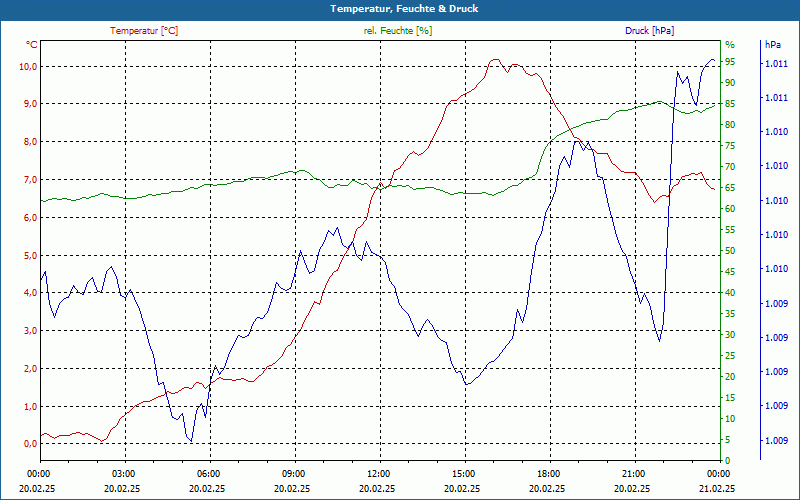
Task: Click the '30' humidity axis value
Action: (730, 335)
